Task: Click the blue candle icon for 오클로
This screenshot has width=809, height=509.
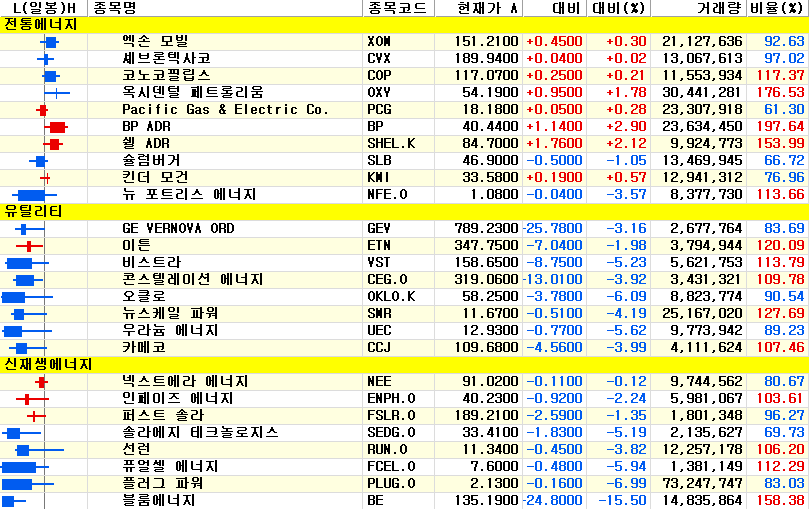Action: click(x=15, y=297)
